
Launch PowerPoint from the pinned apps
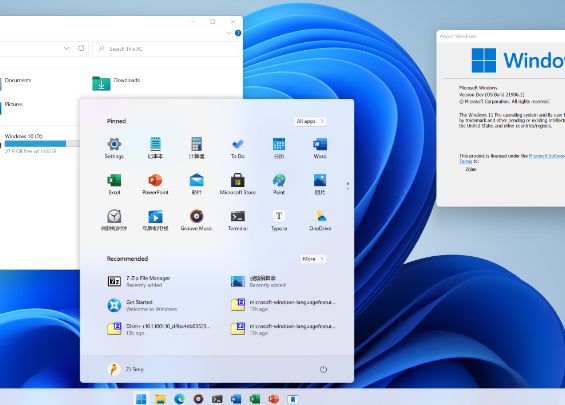155,184
